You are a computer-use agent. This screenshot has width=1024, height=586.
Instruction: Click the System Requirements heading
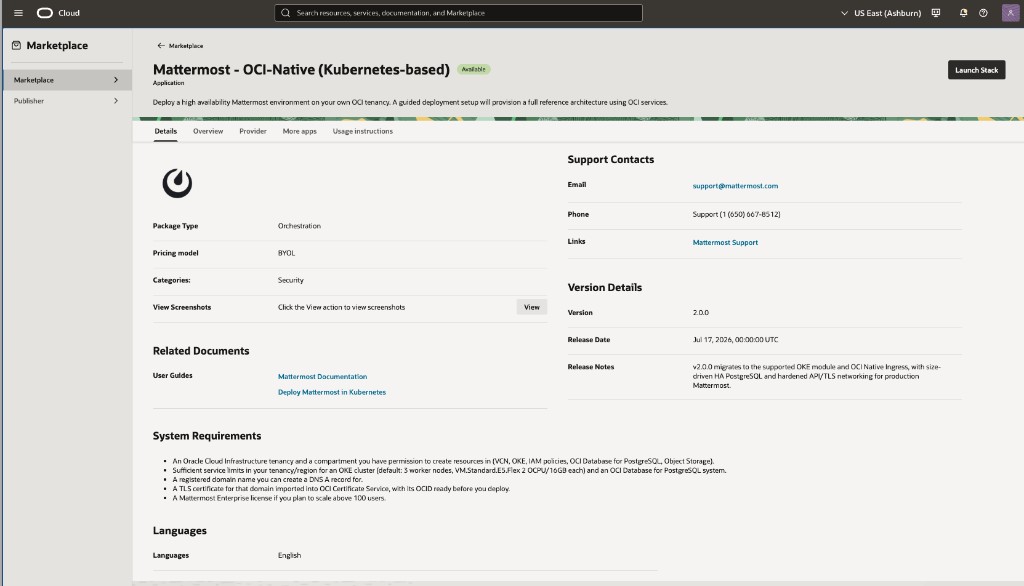(207, 436)
